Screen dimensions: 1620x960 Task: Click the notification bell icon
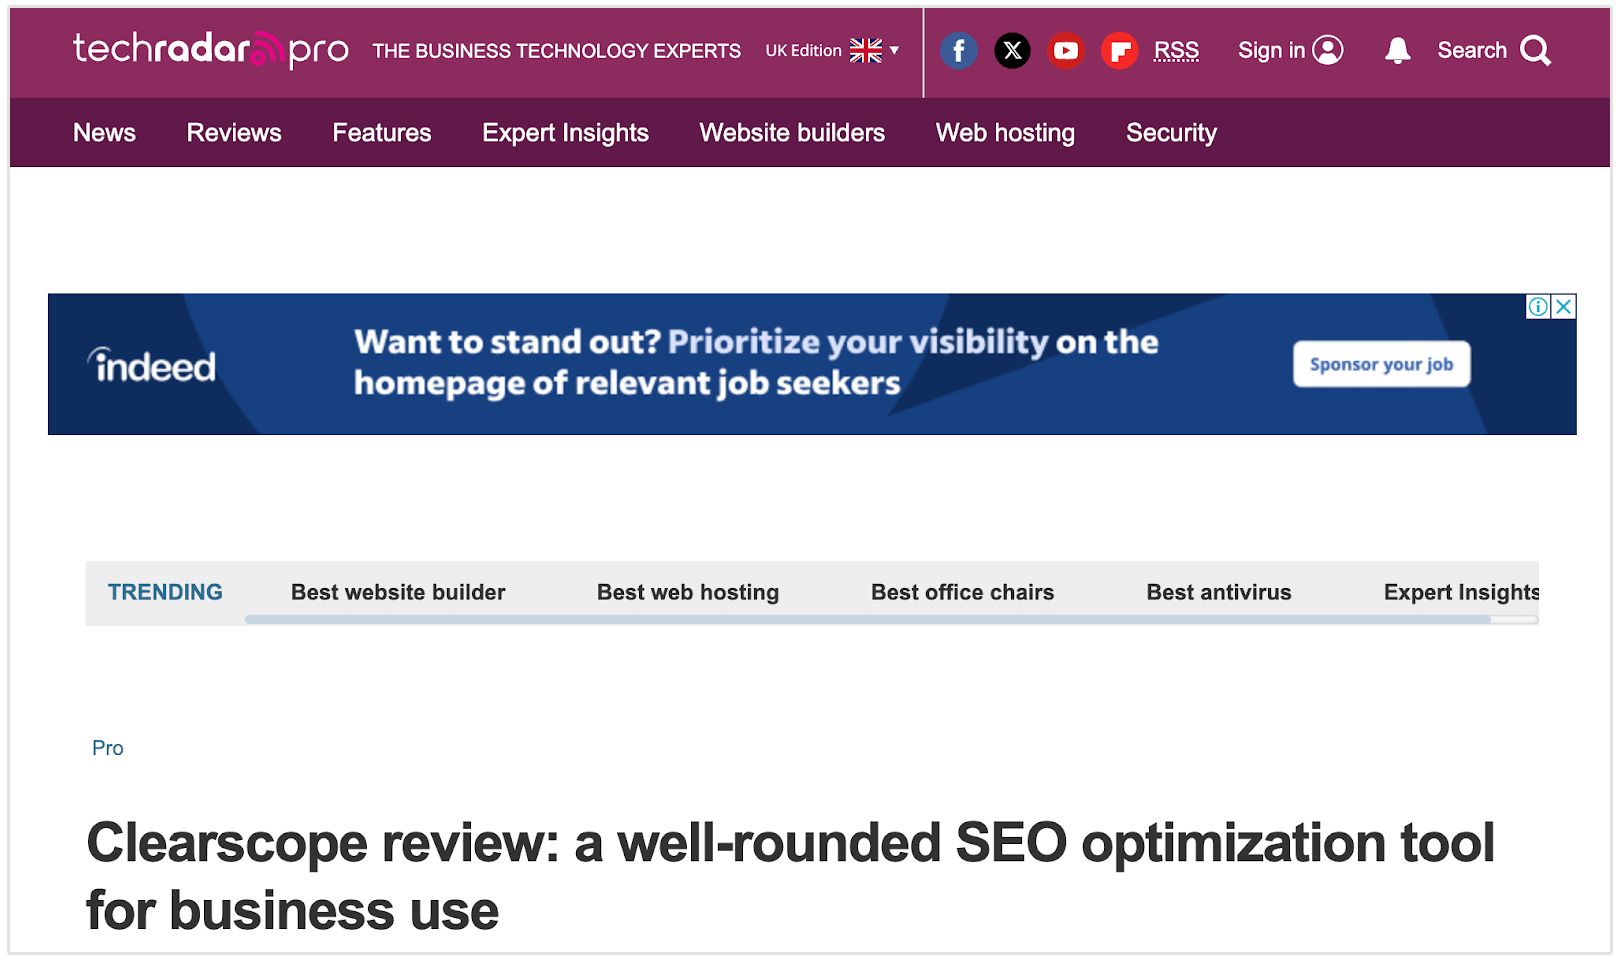[x=1397, y=50]
